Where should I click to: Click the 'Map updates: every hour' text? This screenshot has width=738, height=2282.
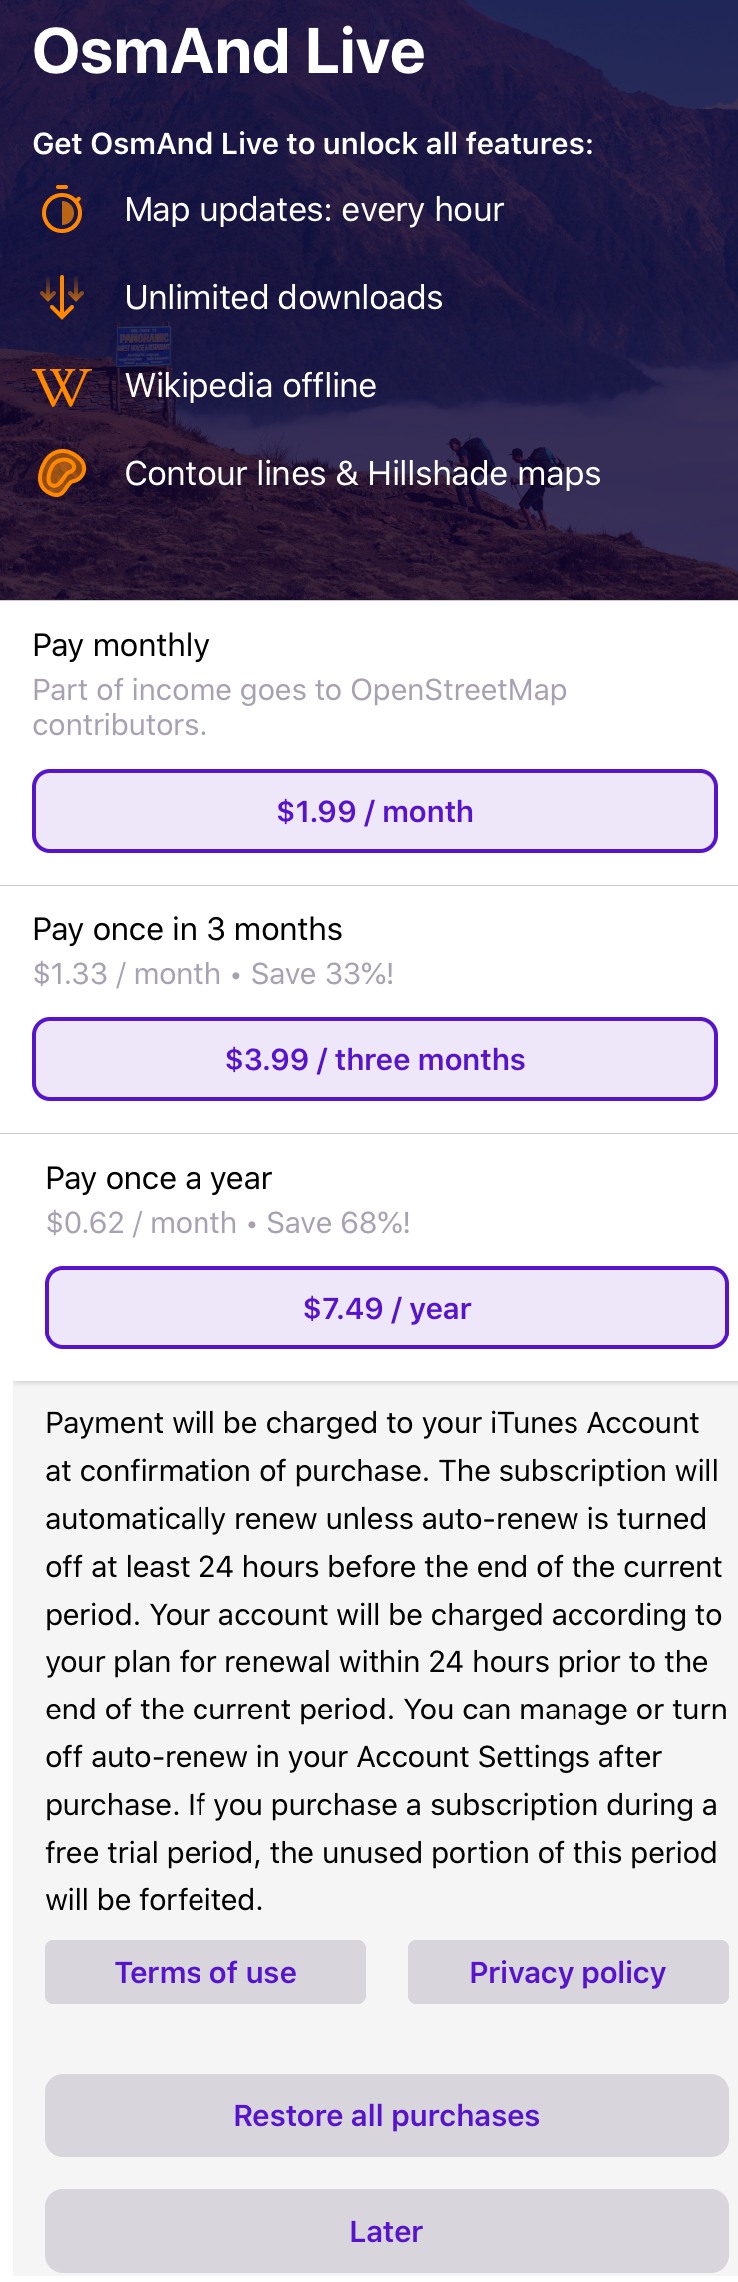[314, 210]
